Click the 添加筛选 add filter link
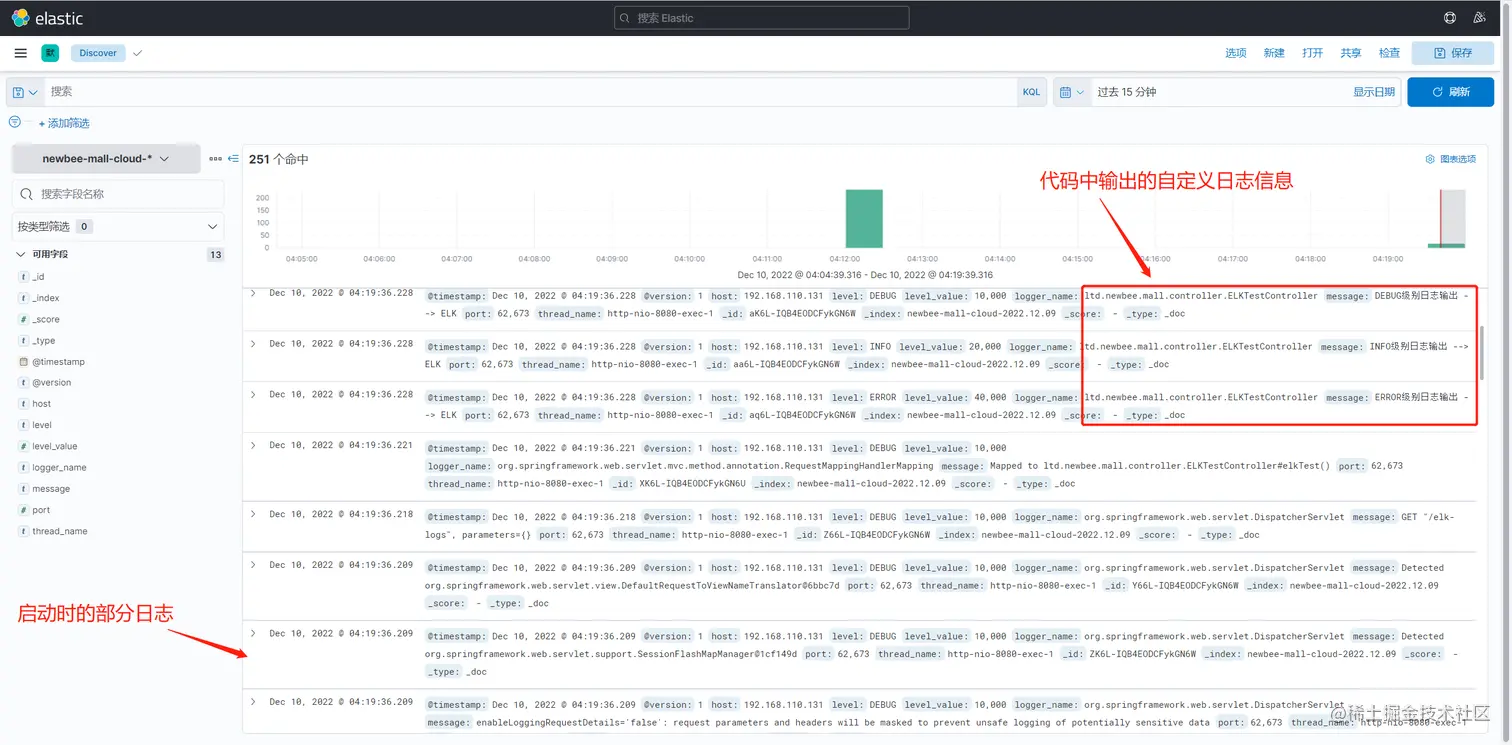 pyautogui.click(x=64, y=123)
